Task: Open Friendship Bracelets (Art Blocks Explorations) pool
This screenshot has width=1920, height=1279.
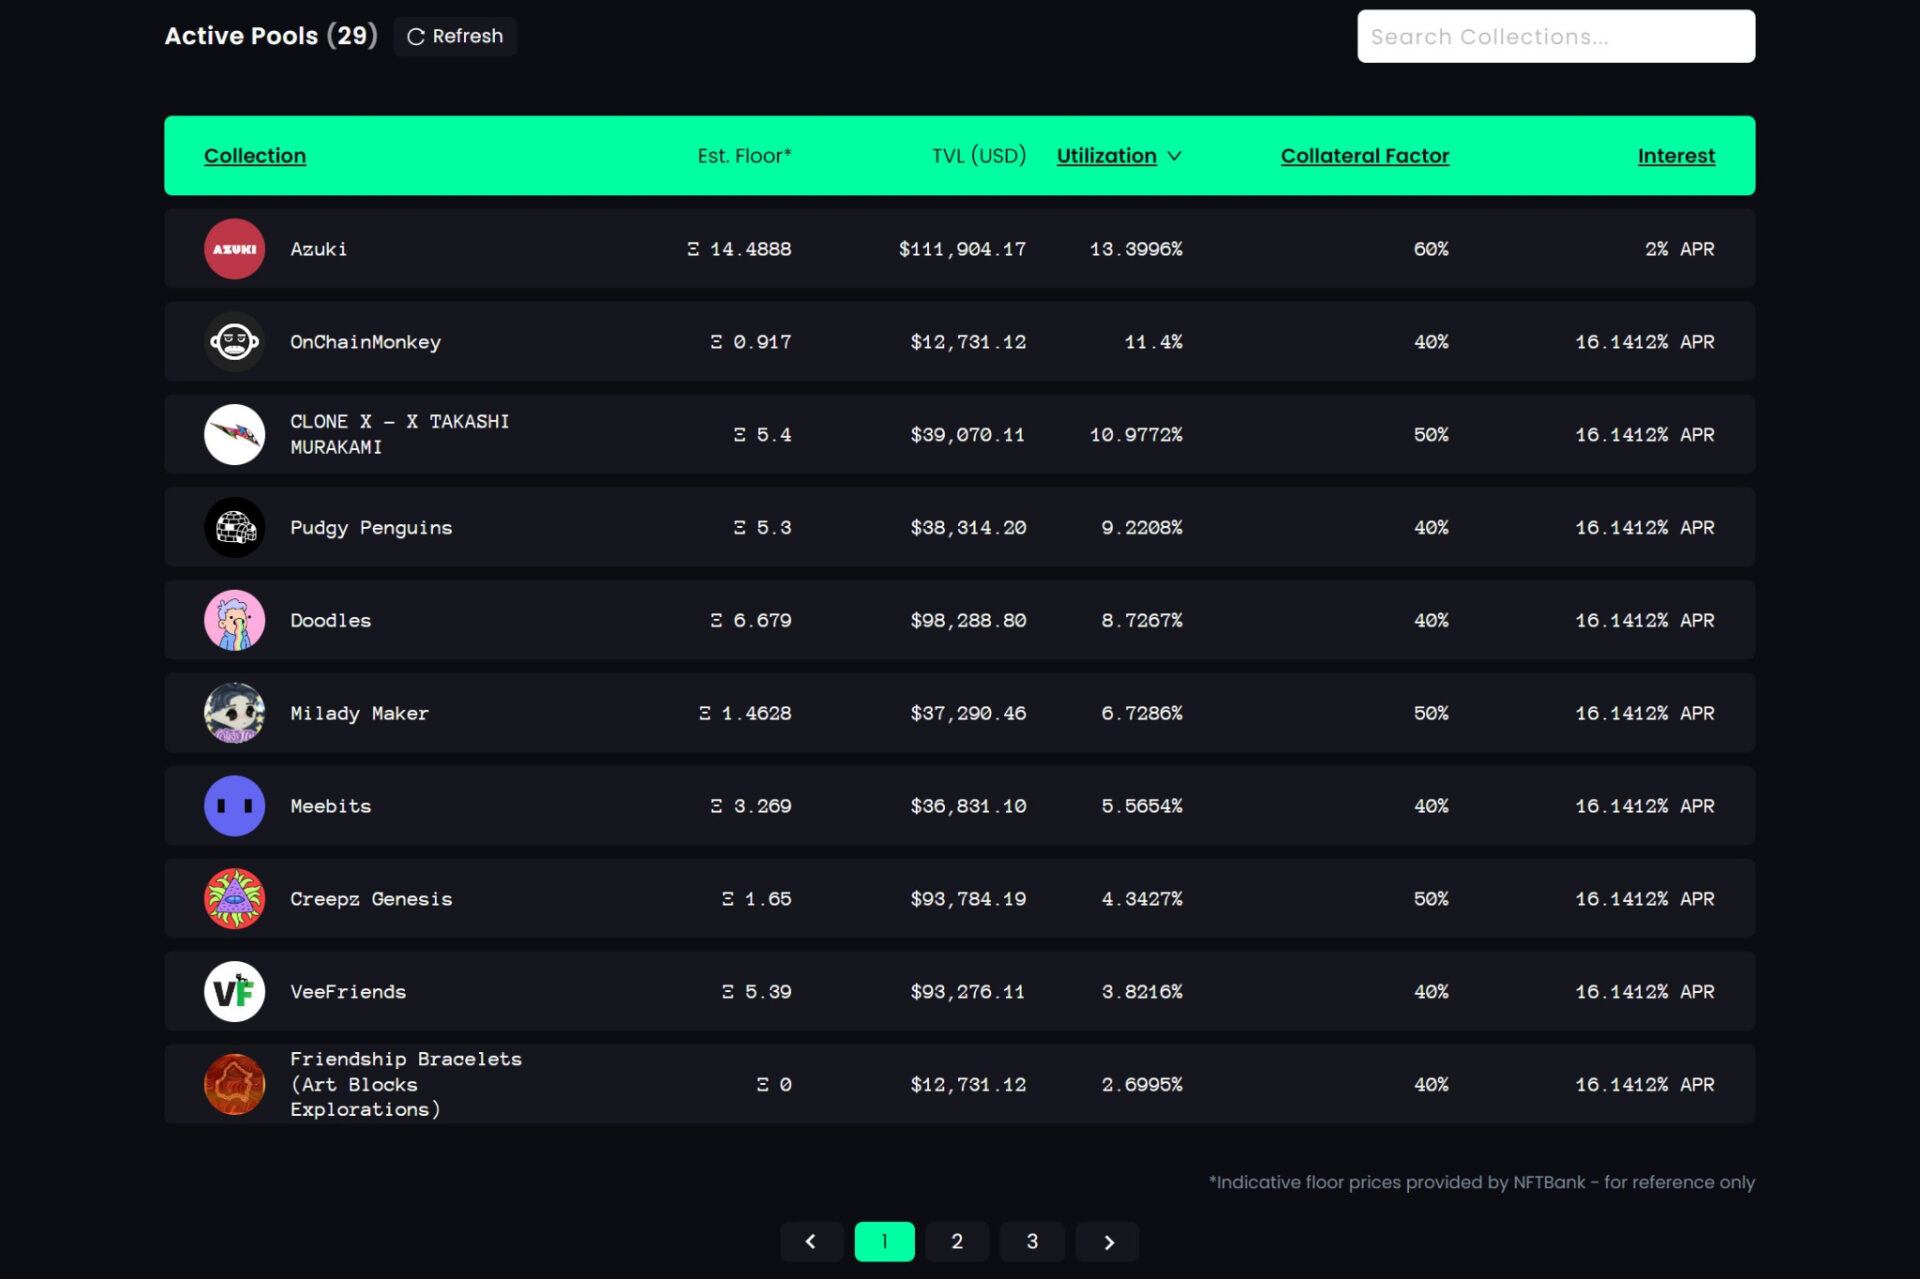Action: click(406, 1084)
